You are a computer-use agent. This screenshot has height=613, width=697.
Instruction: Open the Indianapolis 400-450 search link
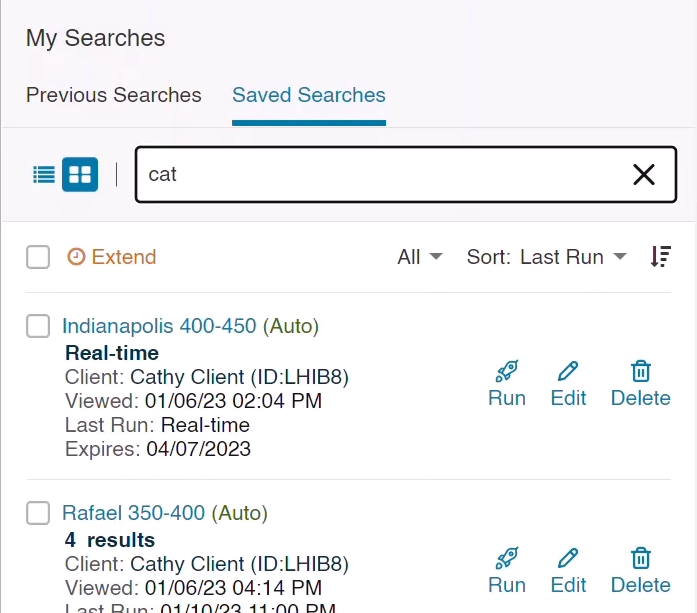(x=160, y=326)
